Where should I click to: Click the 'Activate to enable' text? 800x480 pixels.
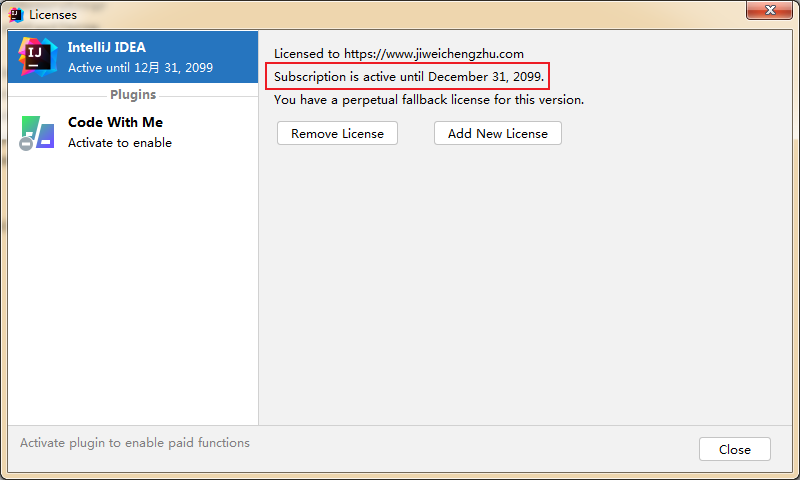(120, 143)
